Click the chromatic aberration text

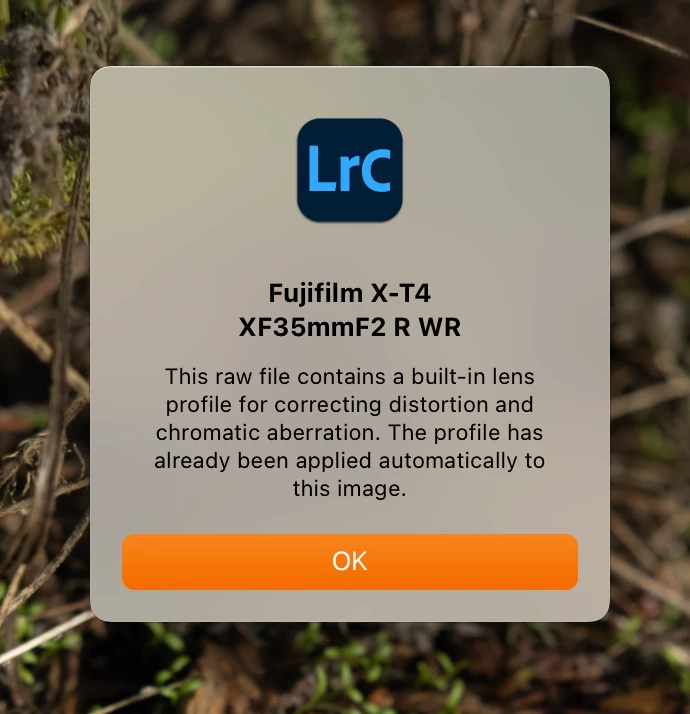pos(268,433)
